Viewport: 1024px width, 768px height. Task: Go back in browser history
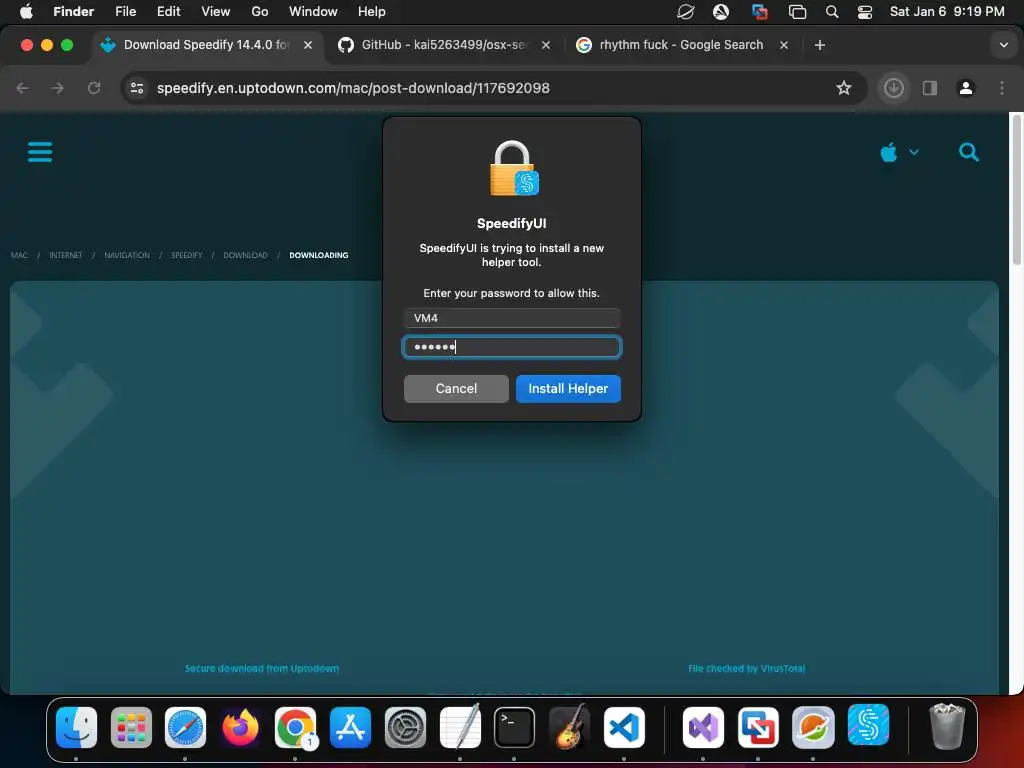(22, 88)
